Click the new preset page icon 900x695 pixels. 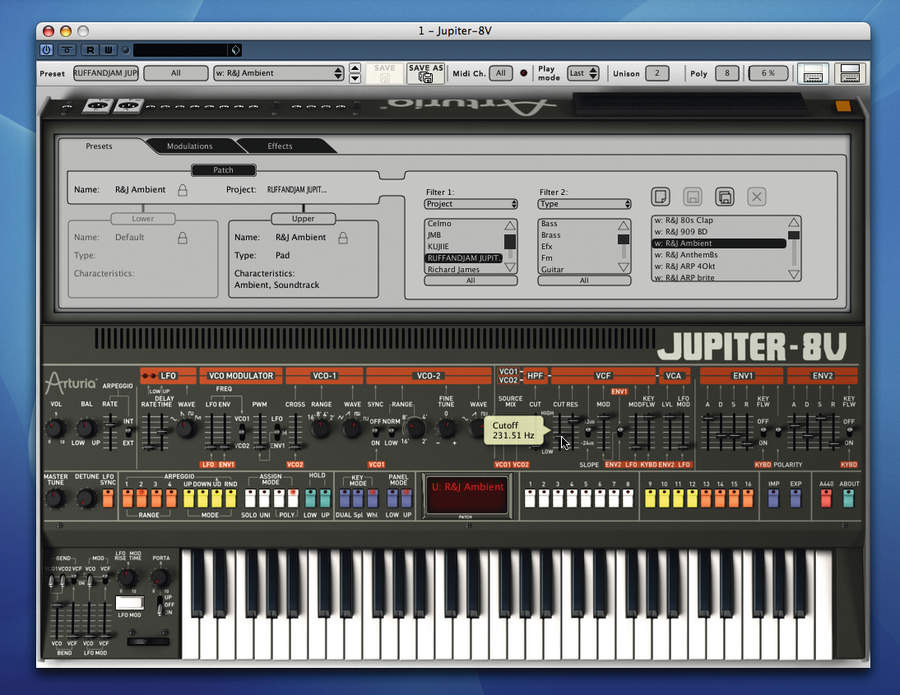(661, 196)
